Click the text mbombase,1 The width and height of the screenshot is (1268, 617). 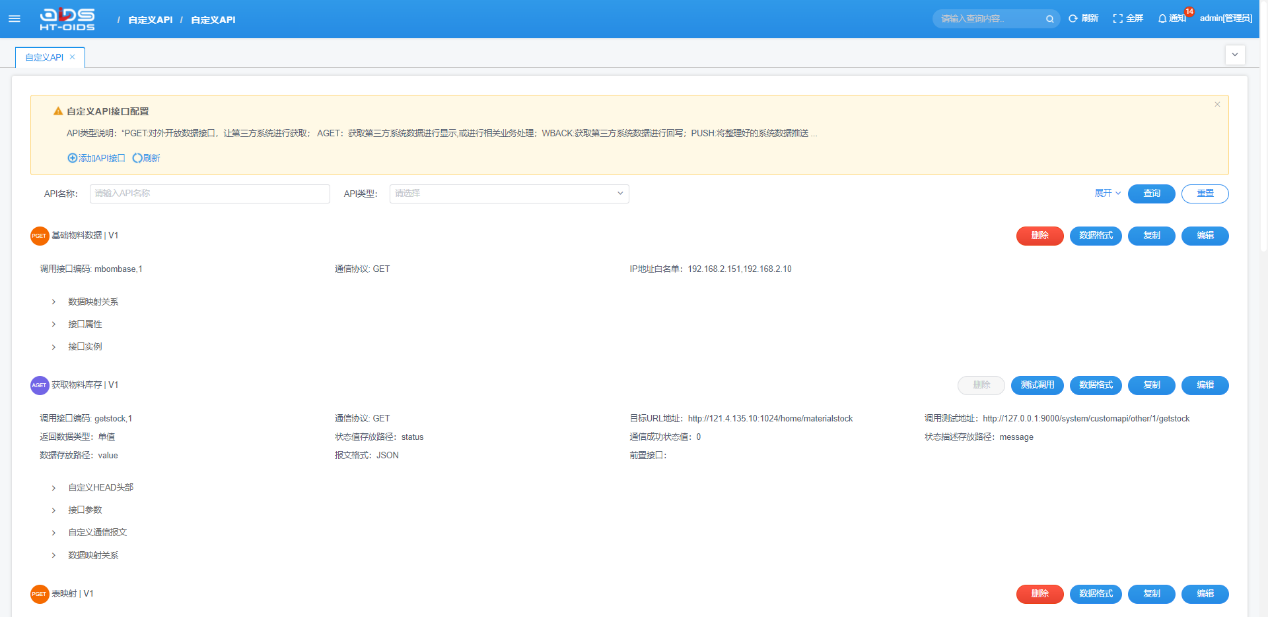(118, 269)
